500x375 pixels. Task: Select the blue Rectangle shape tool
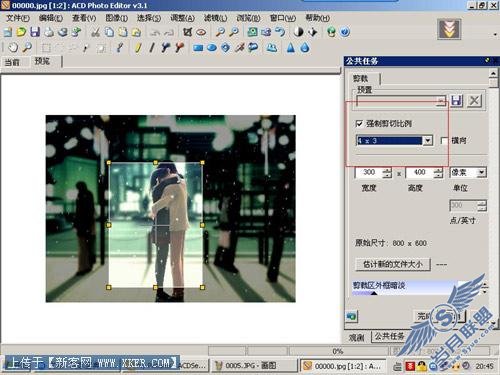[x=198, y=48]
